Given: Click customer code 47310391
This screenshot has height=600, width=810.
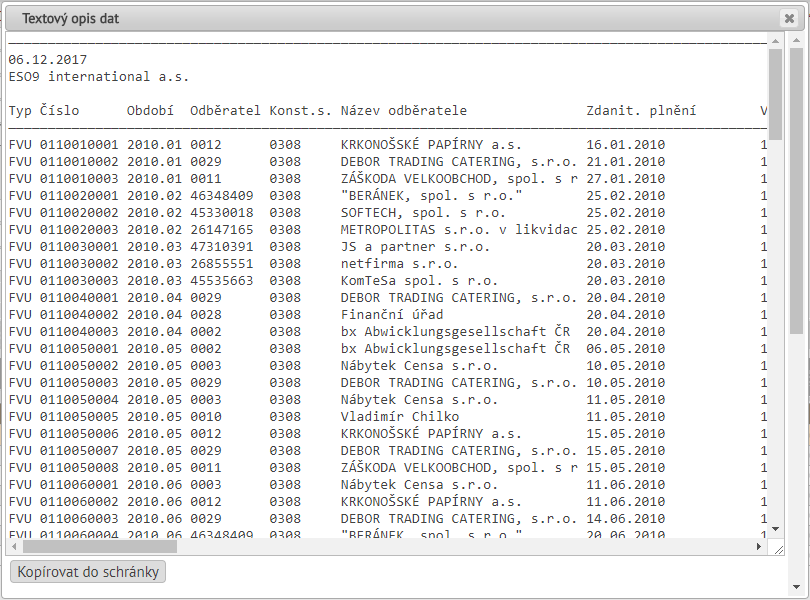Looking at the screenshot, I should click(x=222, y=247).
